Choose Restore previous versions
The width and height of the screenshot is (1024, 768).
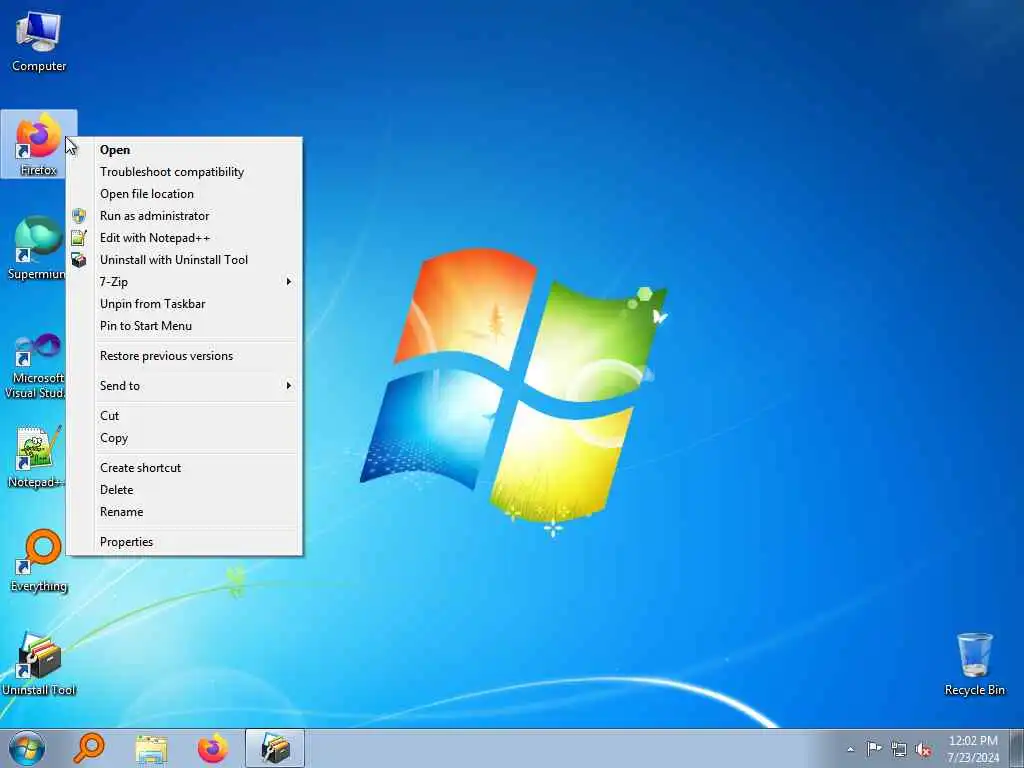tap(184, 356)
